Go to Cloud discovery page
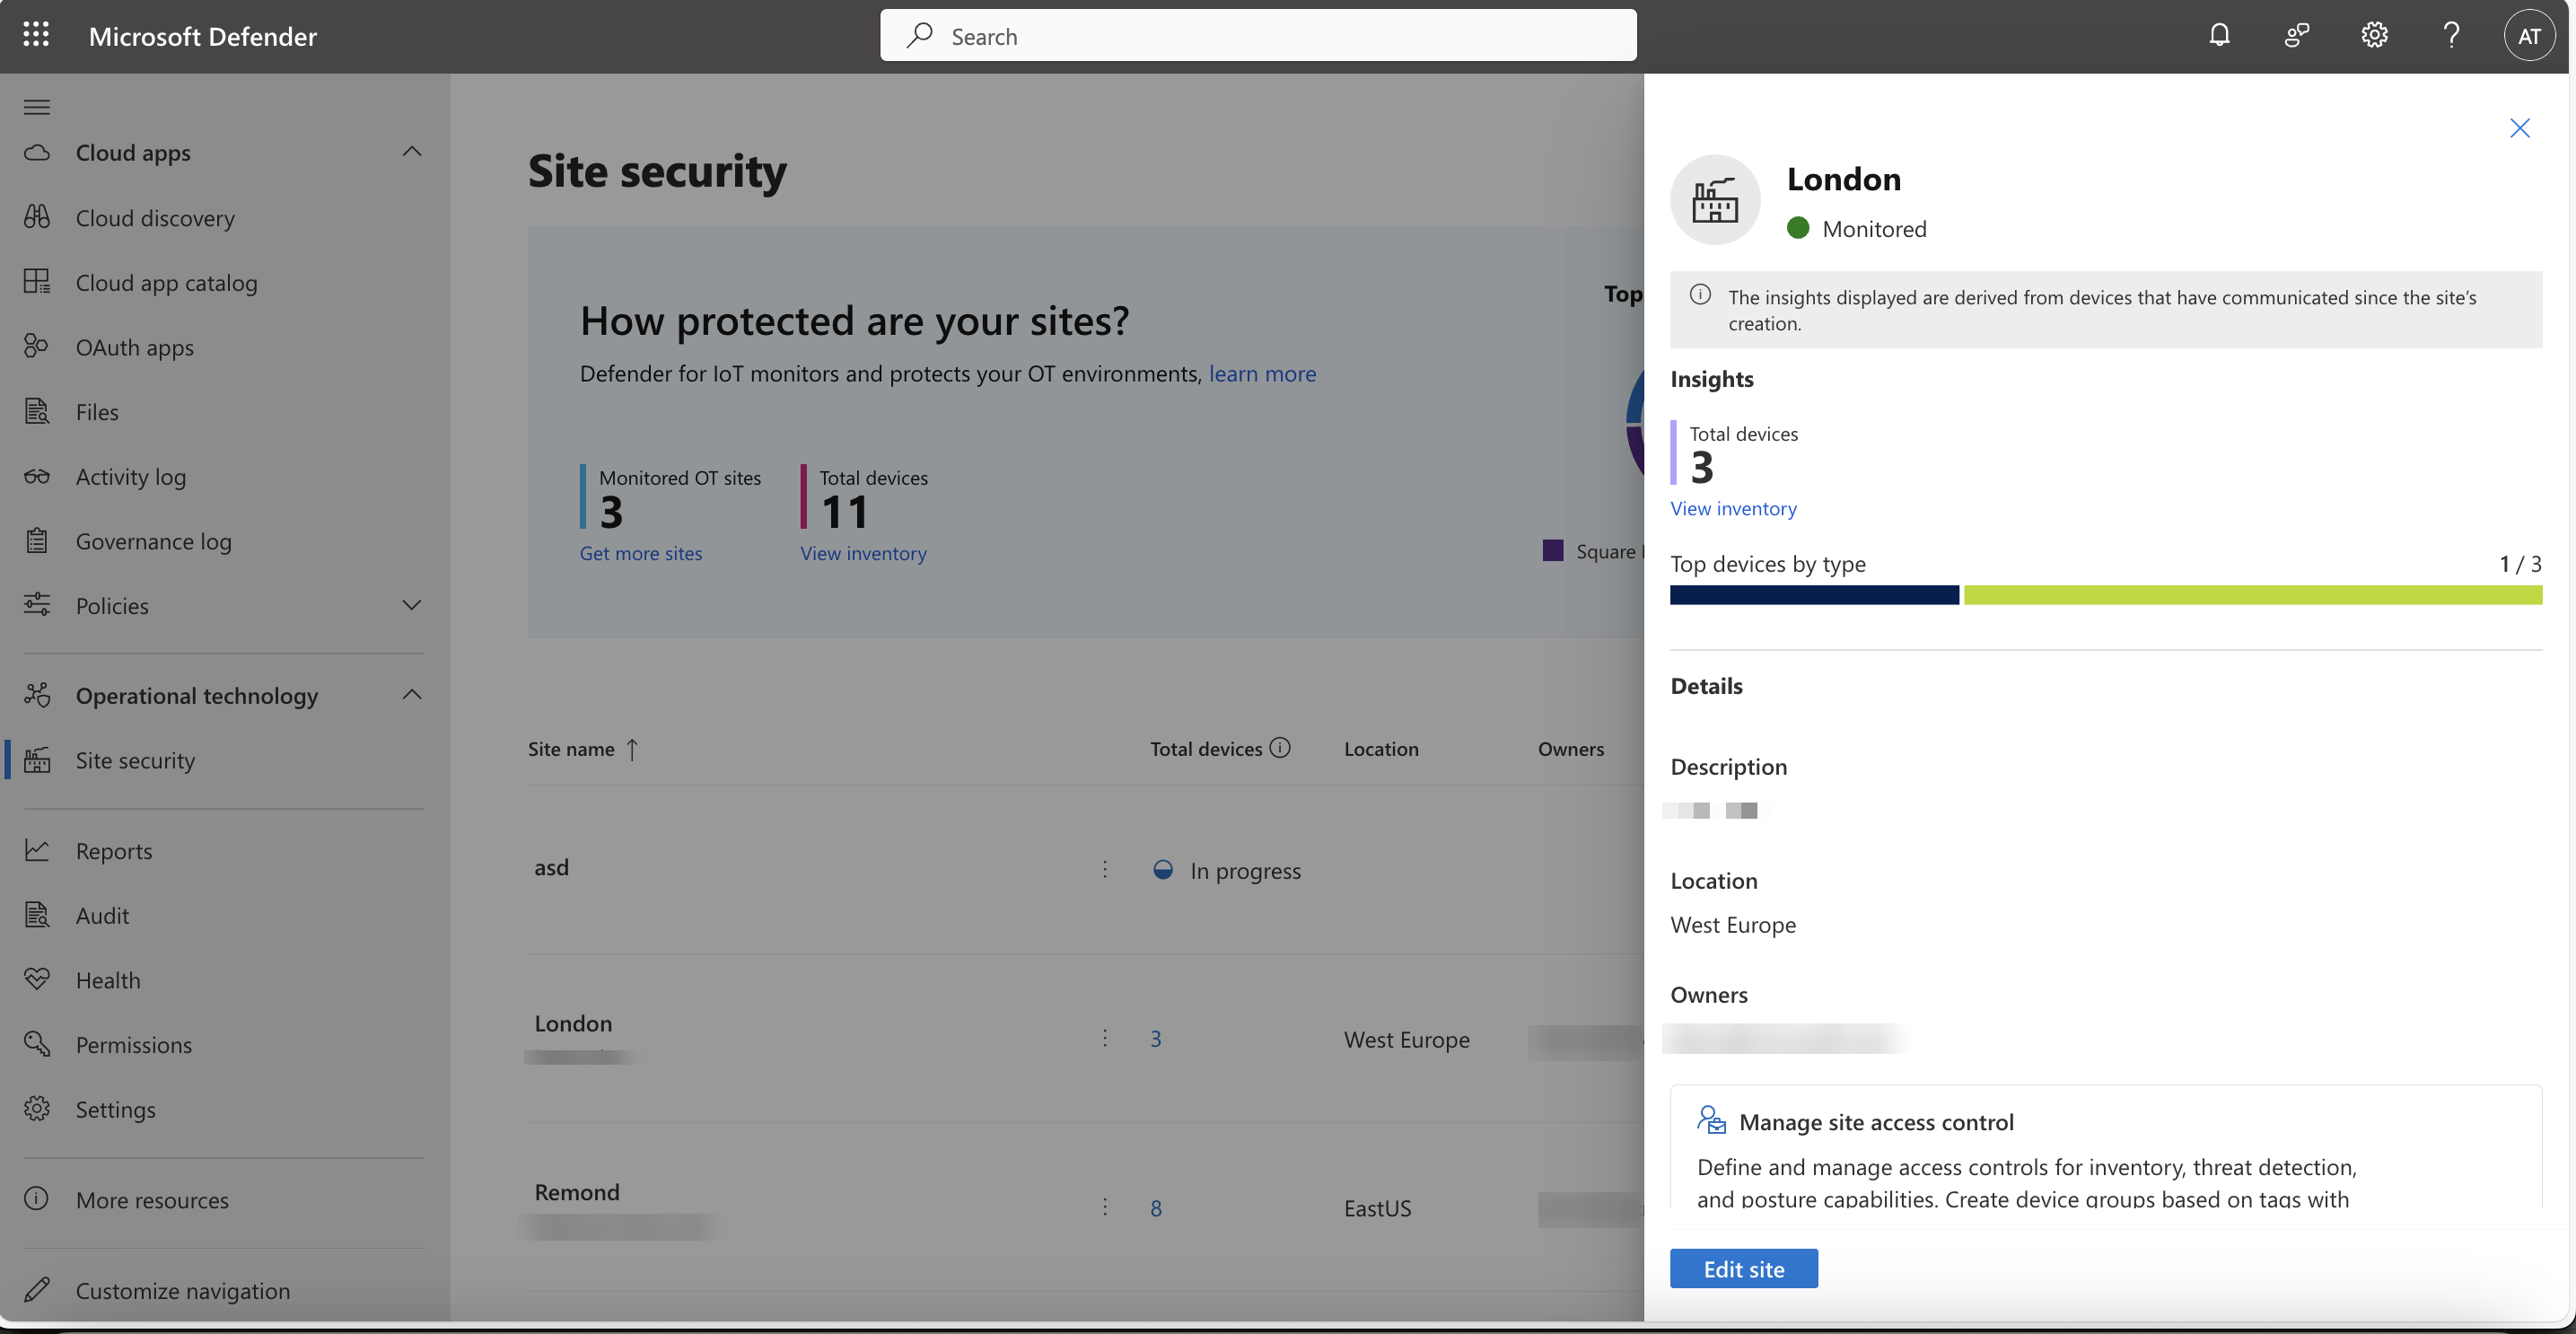This screenshot has height=1334, width=2576. pos(155,218)
